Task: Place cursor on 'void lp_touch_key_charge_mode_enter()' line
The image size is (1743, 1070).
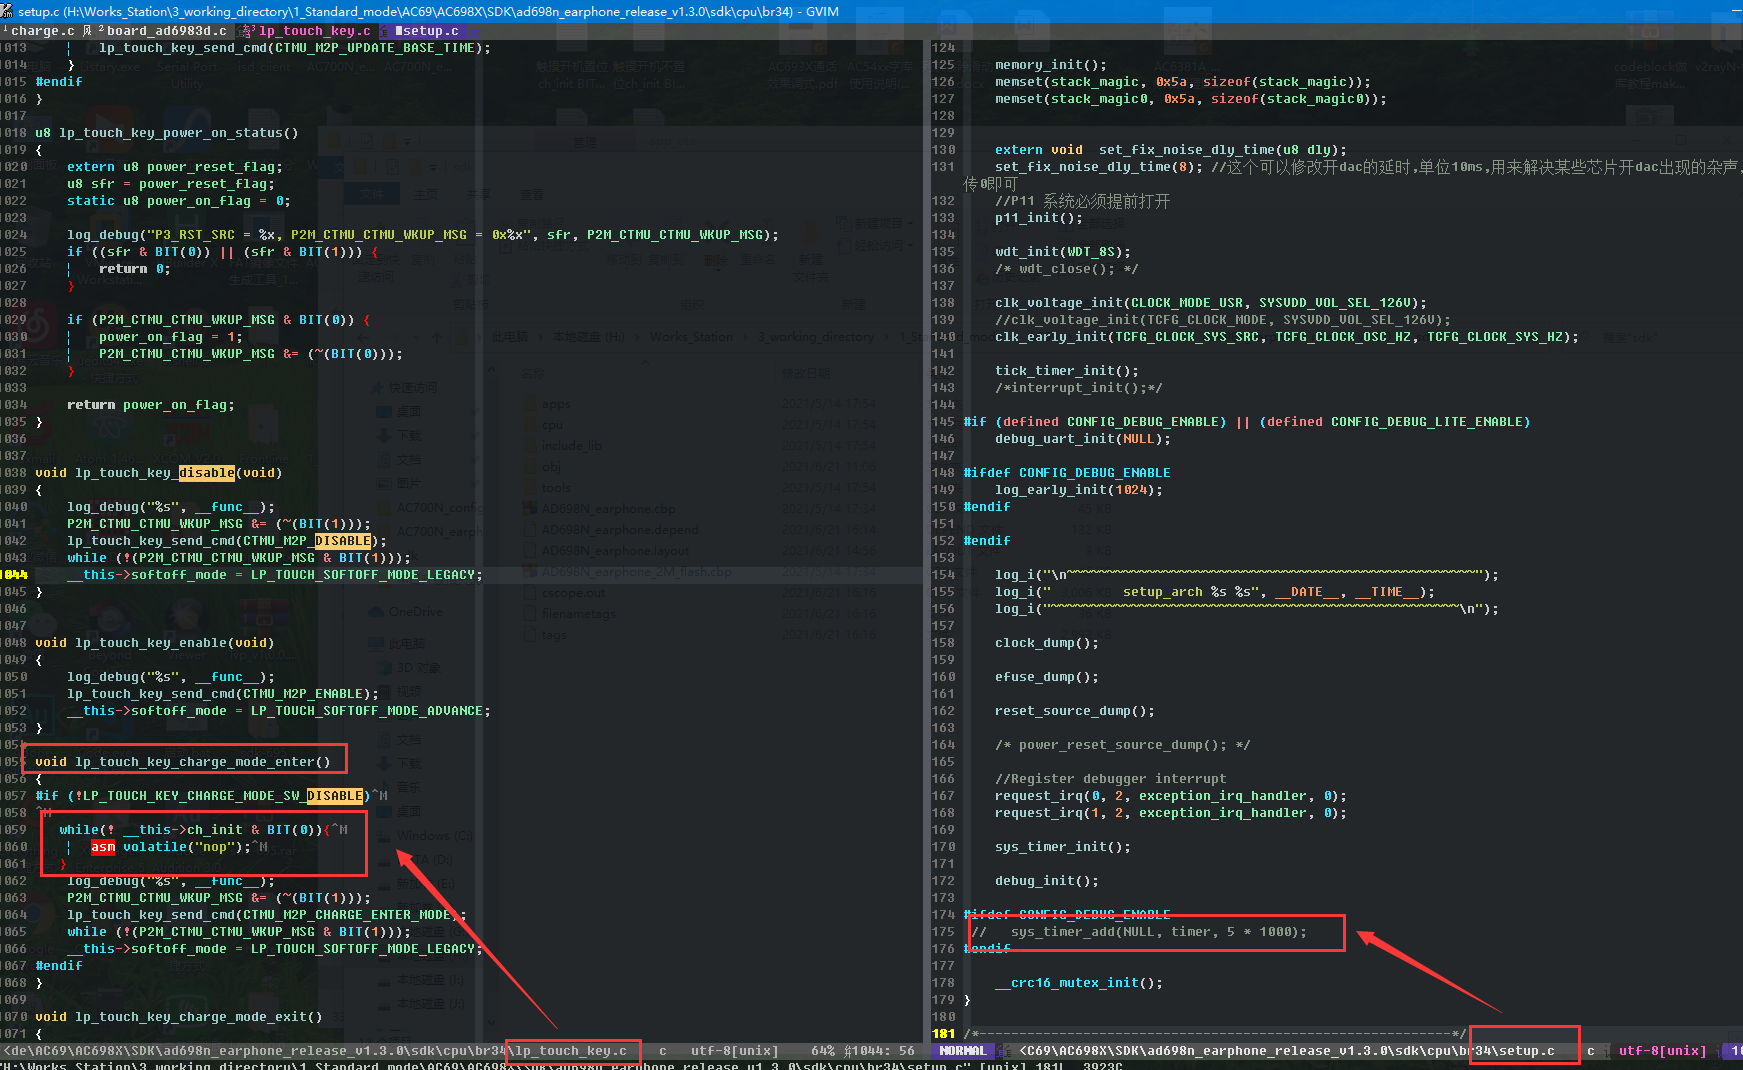Action: 182,762
